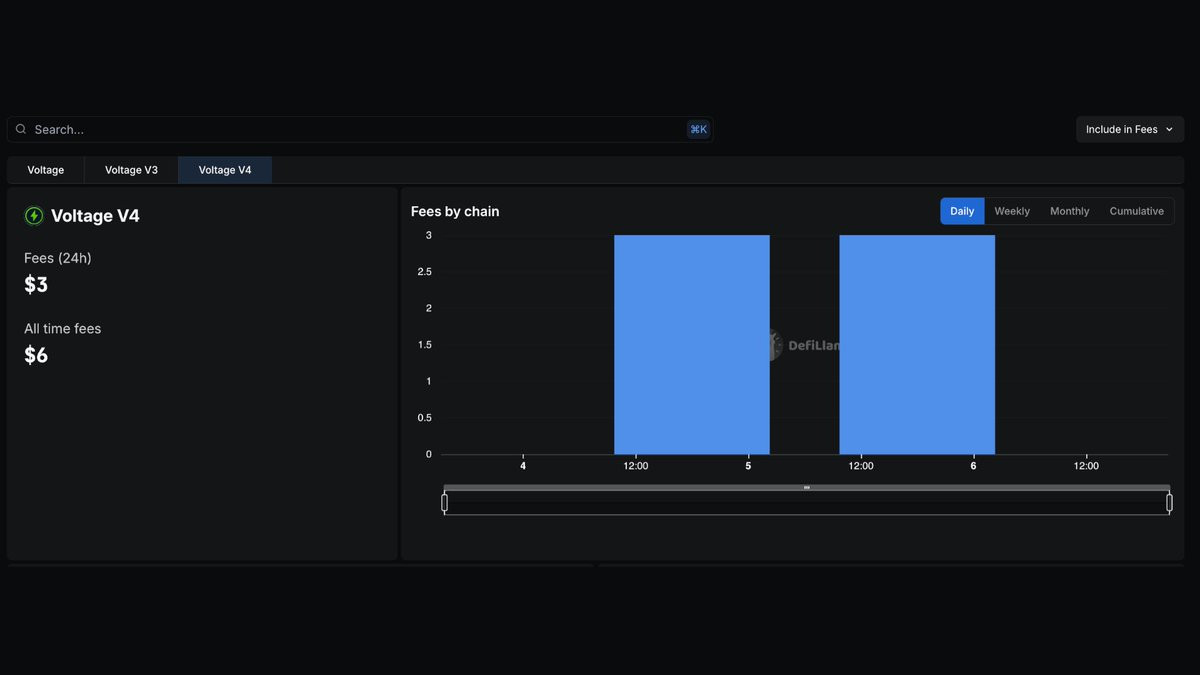Screen dimensions: 1200x675
Task: Click the All time fees label
Action: tap(63, 328)
